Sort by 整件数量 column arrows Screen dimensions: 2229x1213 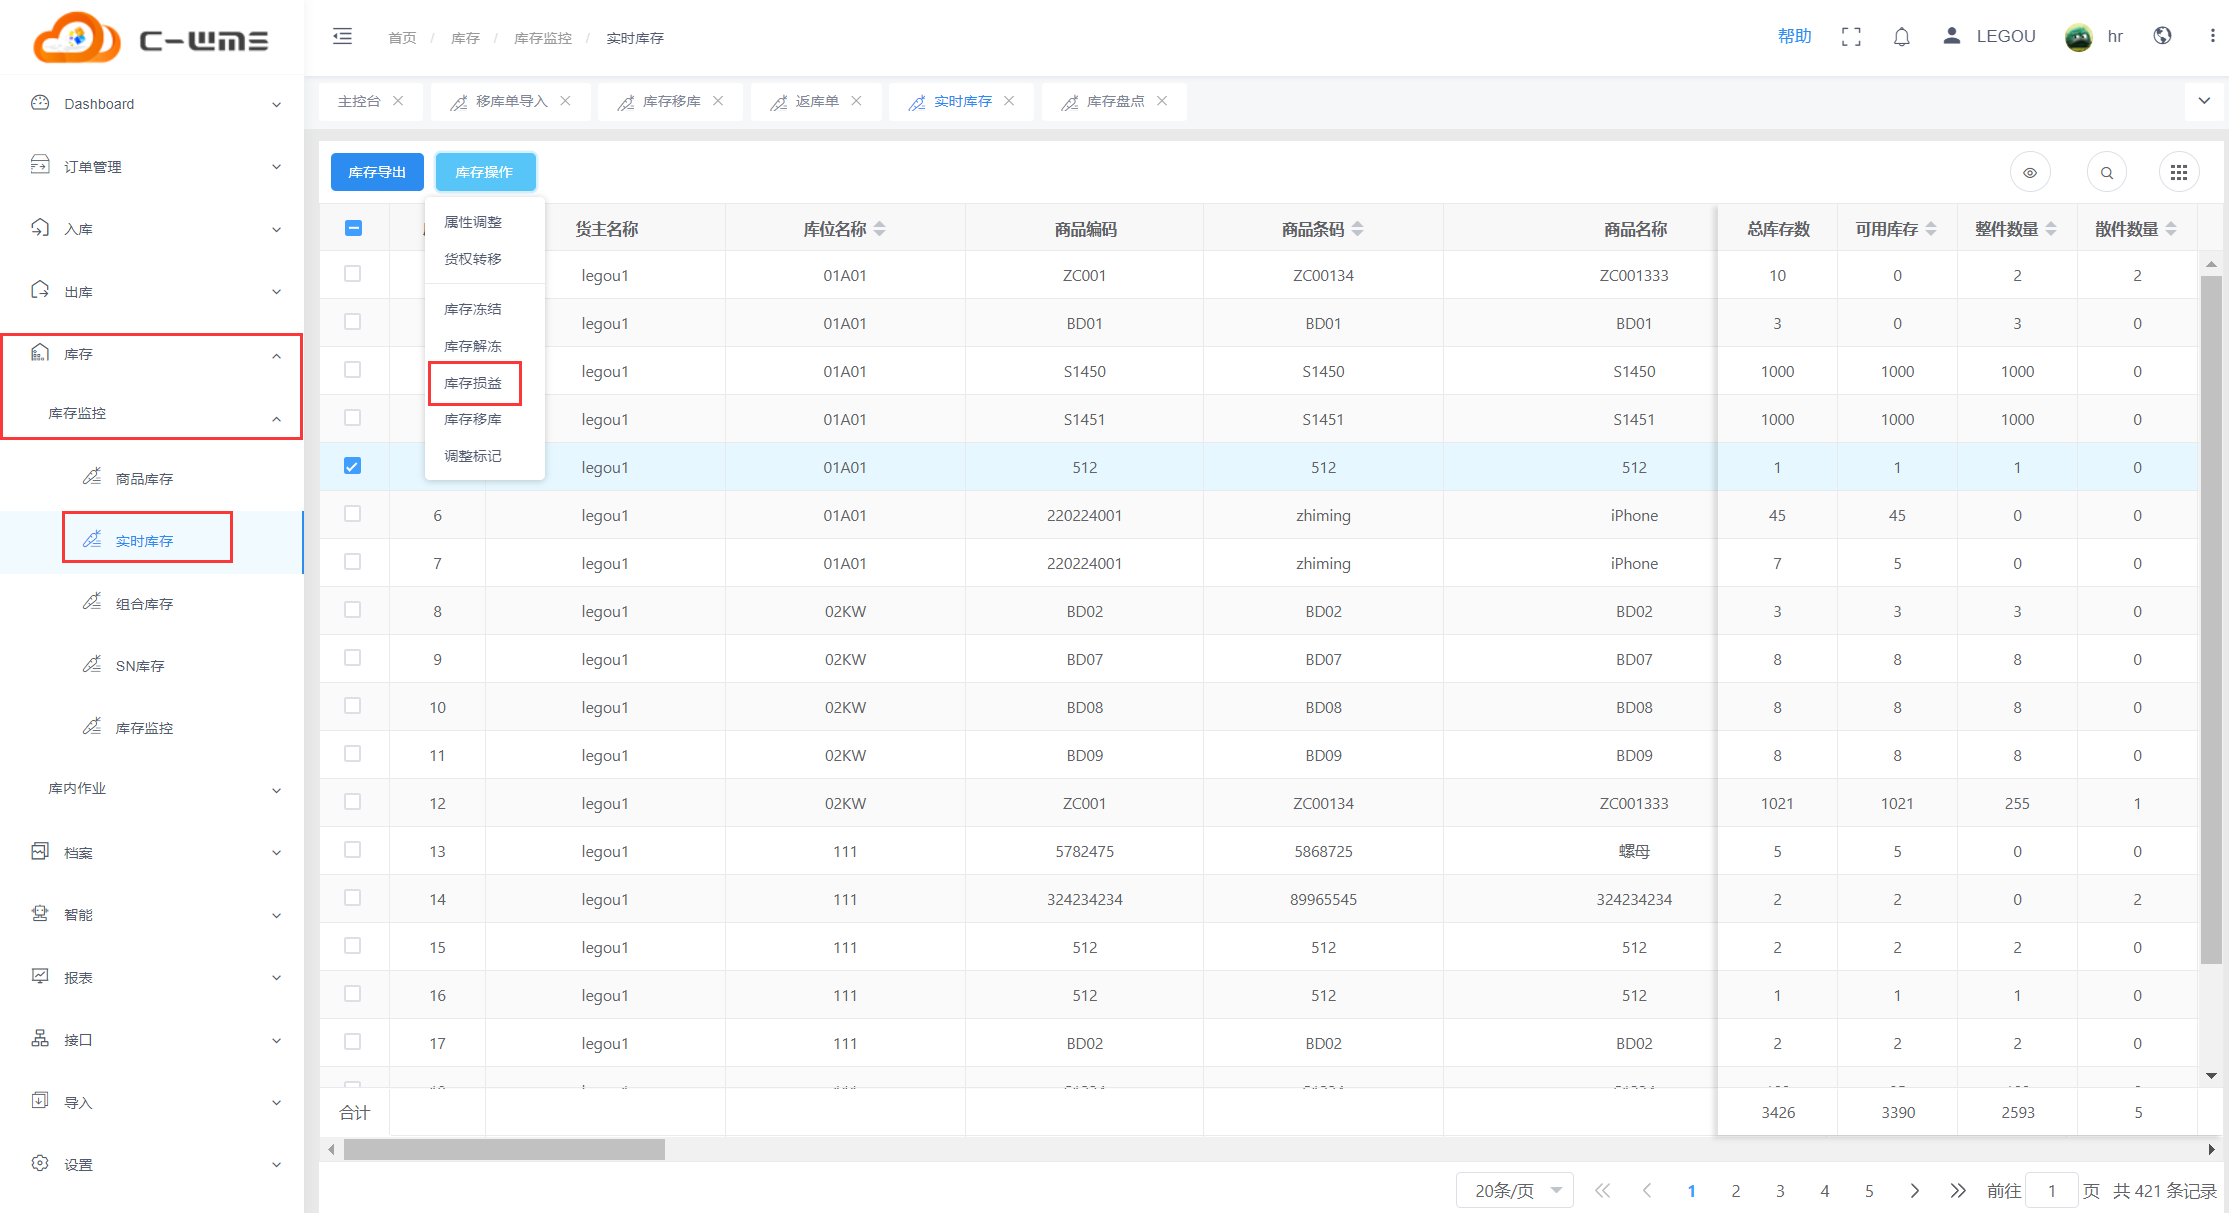click(x=2051, y=229)
